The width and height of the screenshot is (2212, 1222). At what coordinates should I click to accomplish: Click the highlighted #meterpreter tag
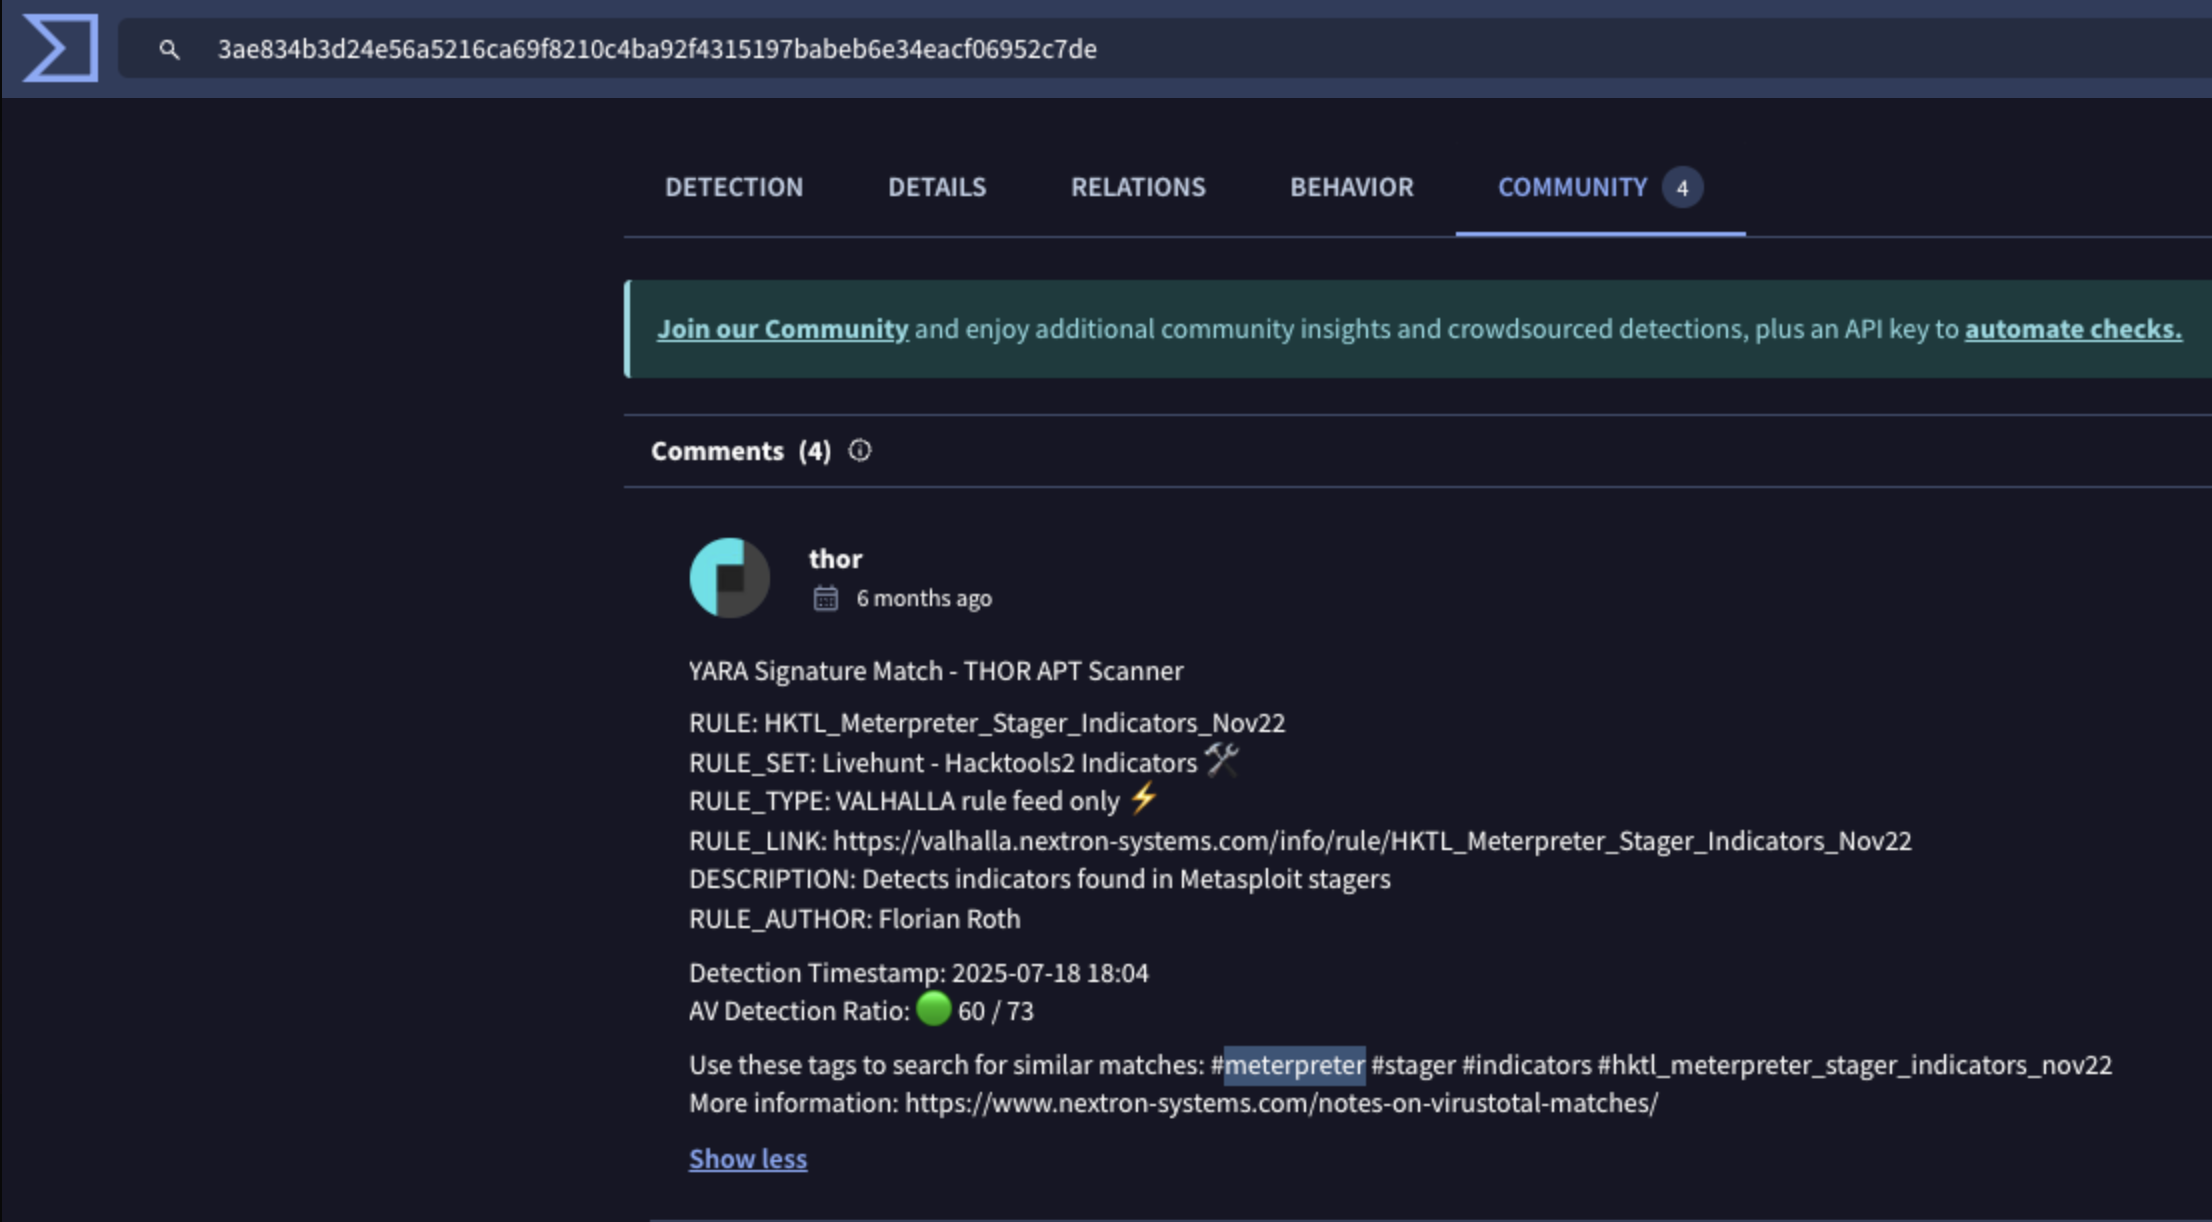(x=1288, y=1065)
